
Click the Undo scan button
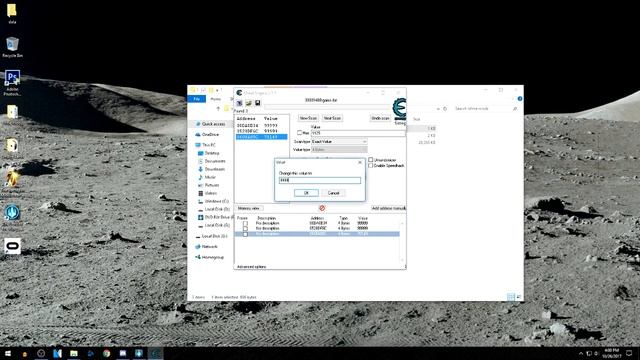tap(380, 118)
